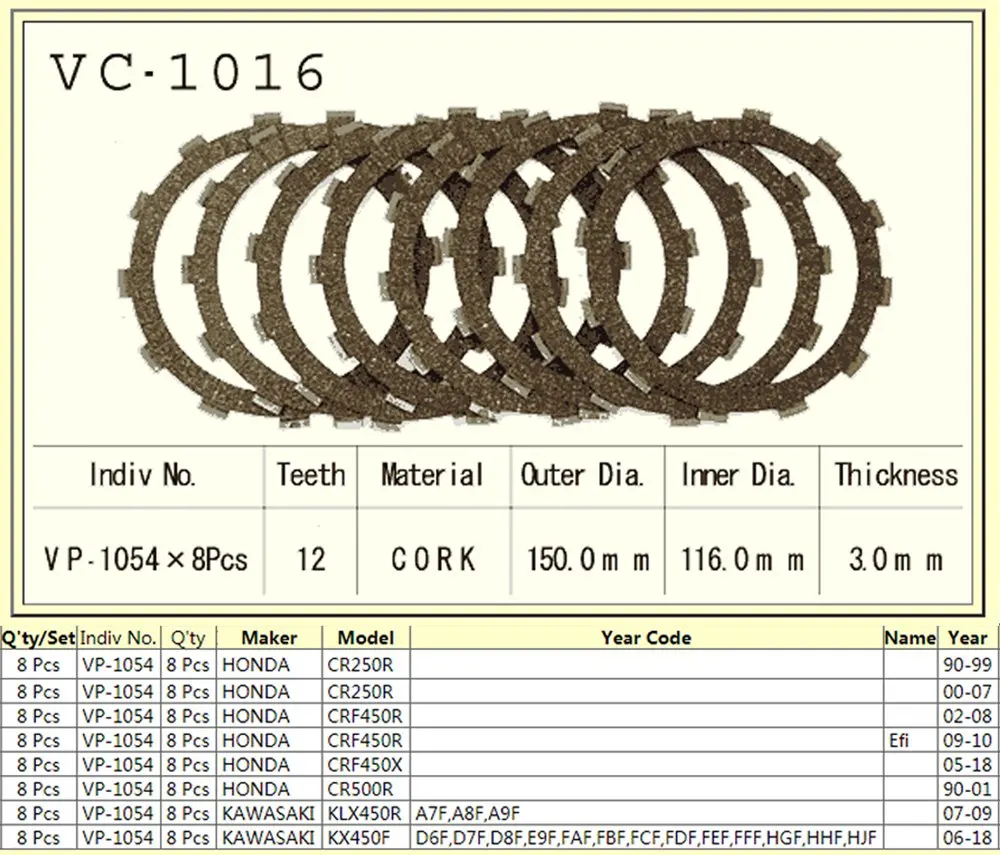Select the CRF450X model cell

click(365, 764)
